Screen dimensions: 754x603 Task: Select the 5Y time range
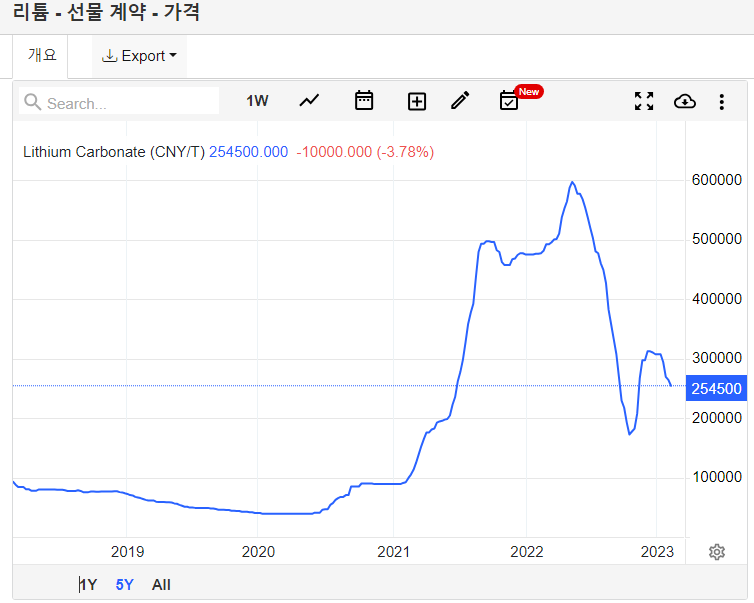pyautogui.click(x=124, y=585)
